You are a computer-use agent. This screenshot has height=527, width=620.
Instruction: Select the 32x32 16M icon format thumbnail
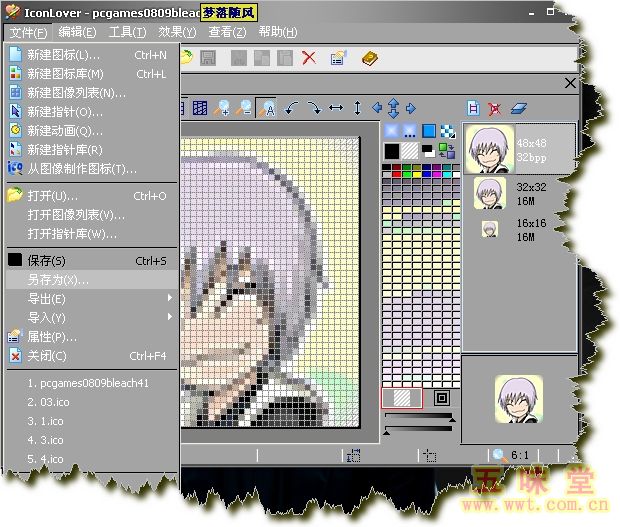(489, 192)
